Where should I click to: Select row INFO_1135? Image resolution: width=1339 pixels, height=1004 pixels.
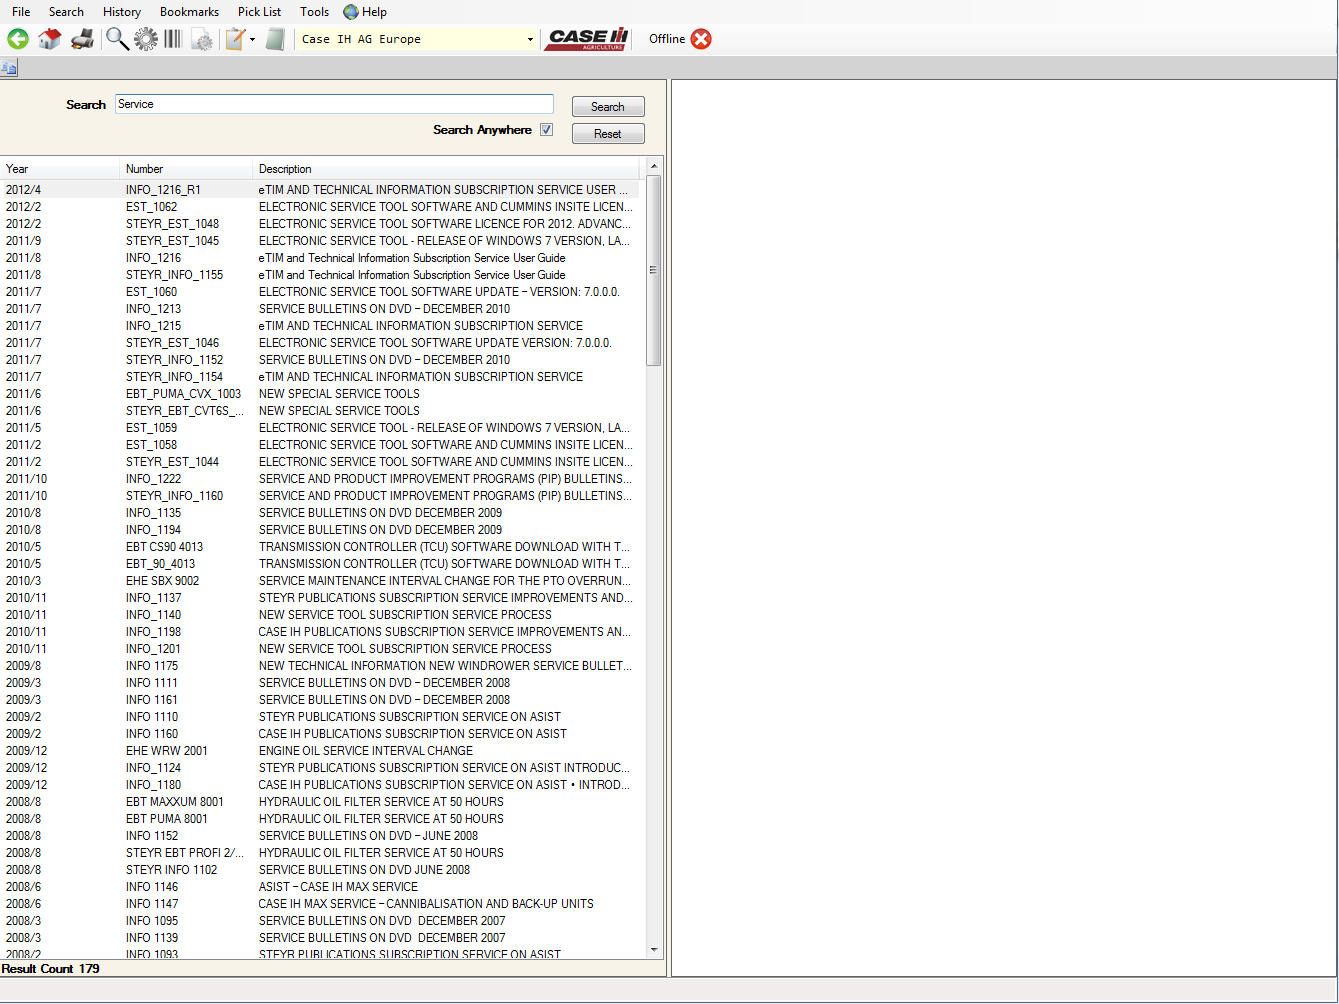click(x=320, y=513)
